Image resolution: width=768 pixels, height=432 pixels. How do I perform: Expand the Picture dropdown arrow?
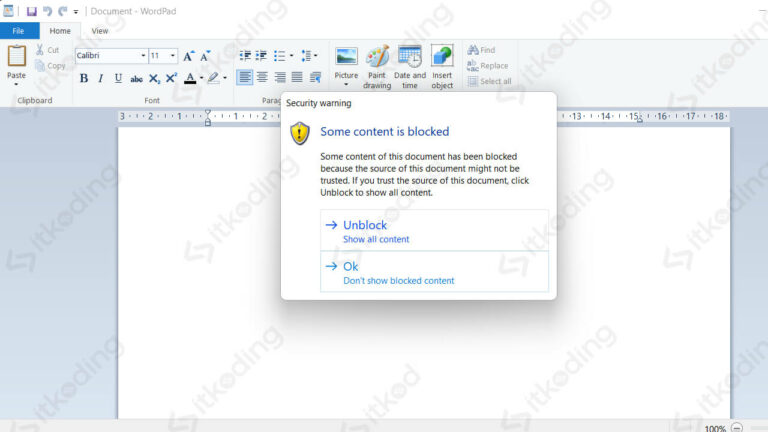[346, 84]
